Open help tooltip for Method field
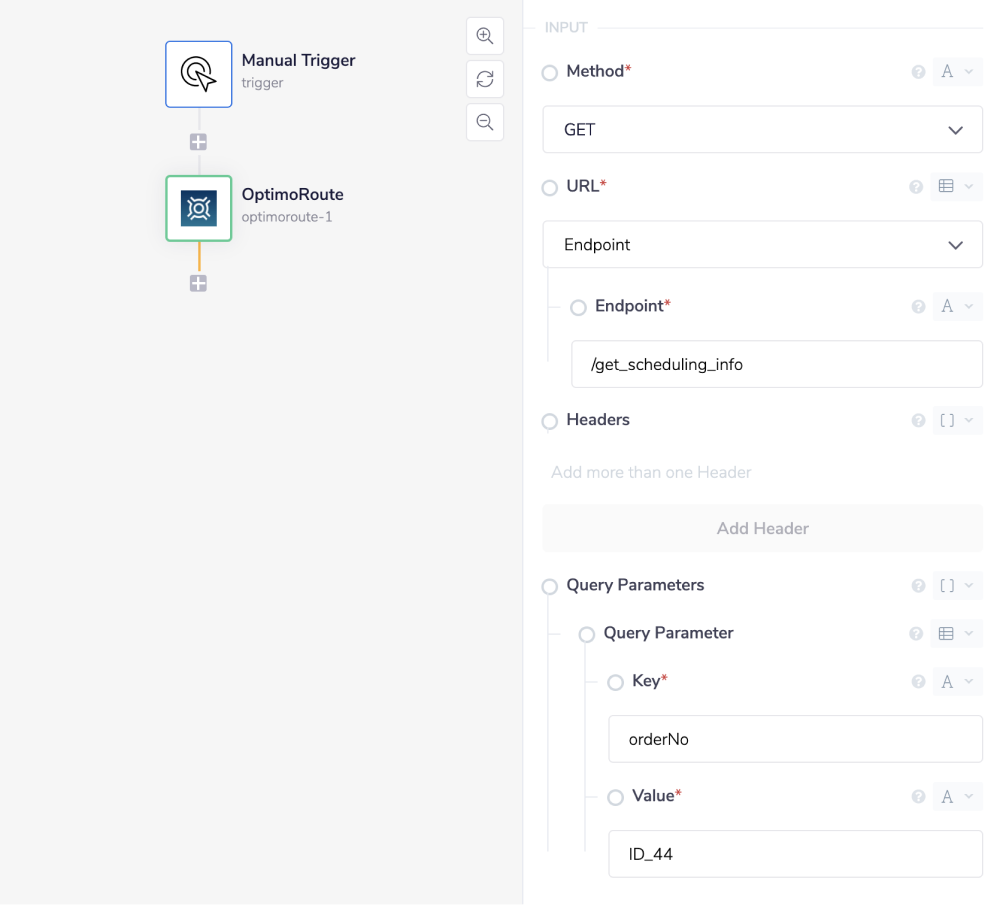1000x905 pixels. point(918,72)
